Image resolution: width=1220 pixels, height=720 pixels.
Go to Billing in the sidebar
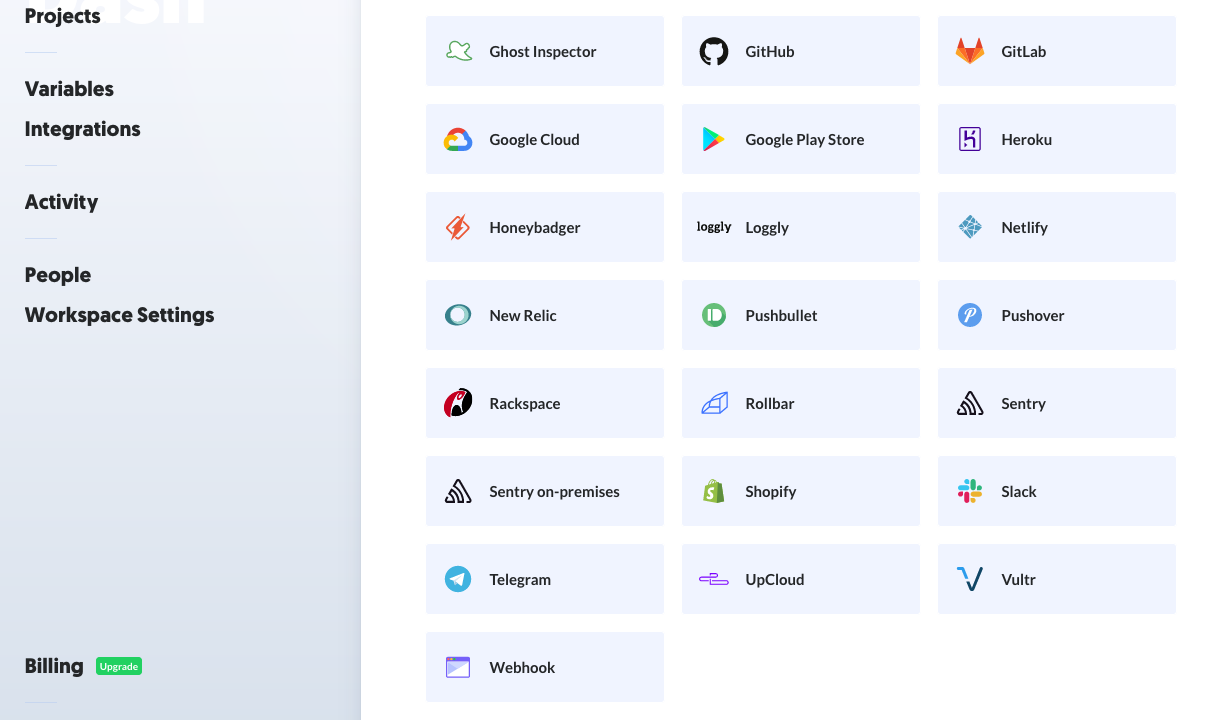coord(54,666)
